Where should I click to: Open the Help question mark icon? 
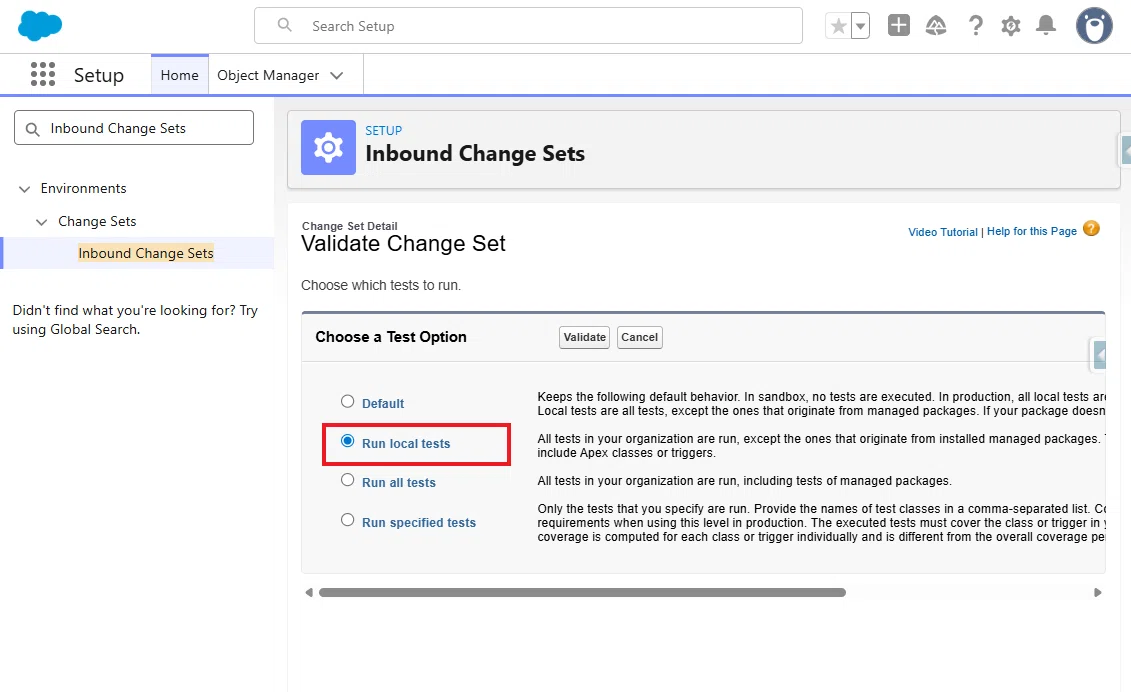point(975,26)
